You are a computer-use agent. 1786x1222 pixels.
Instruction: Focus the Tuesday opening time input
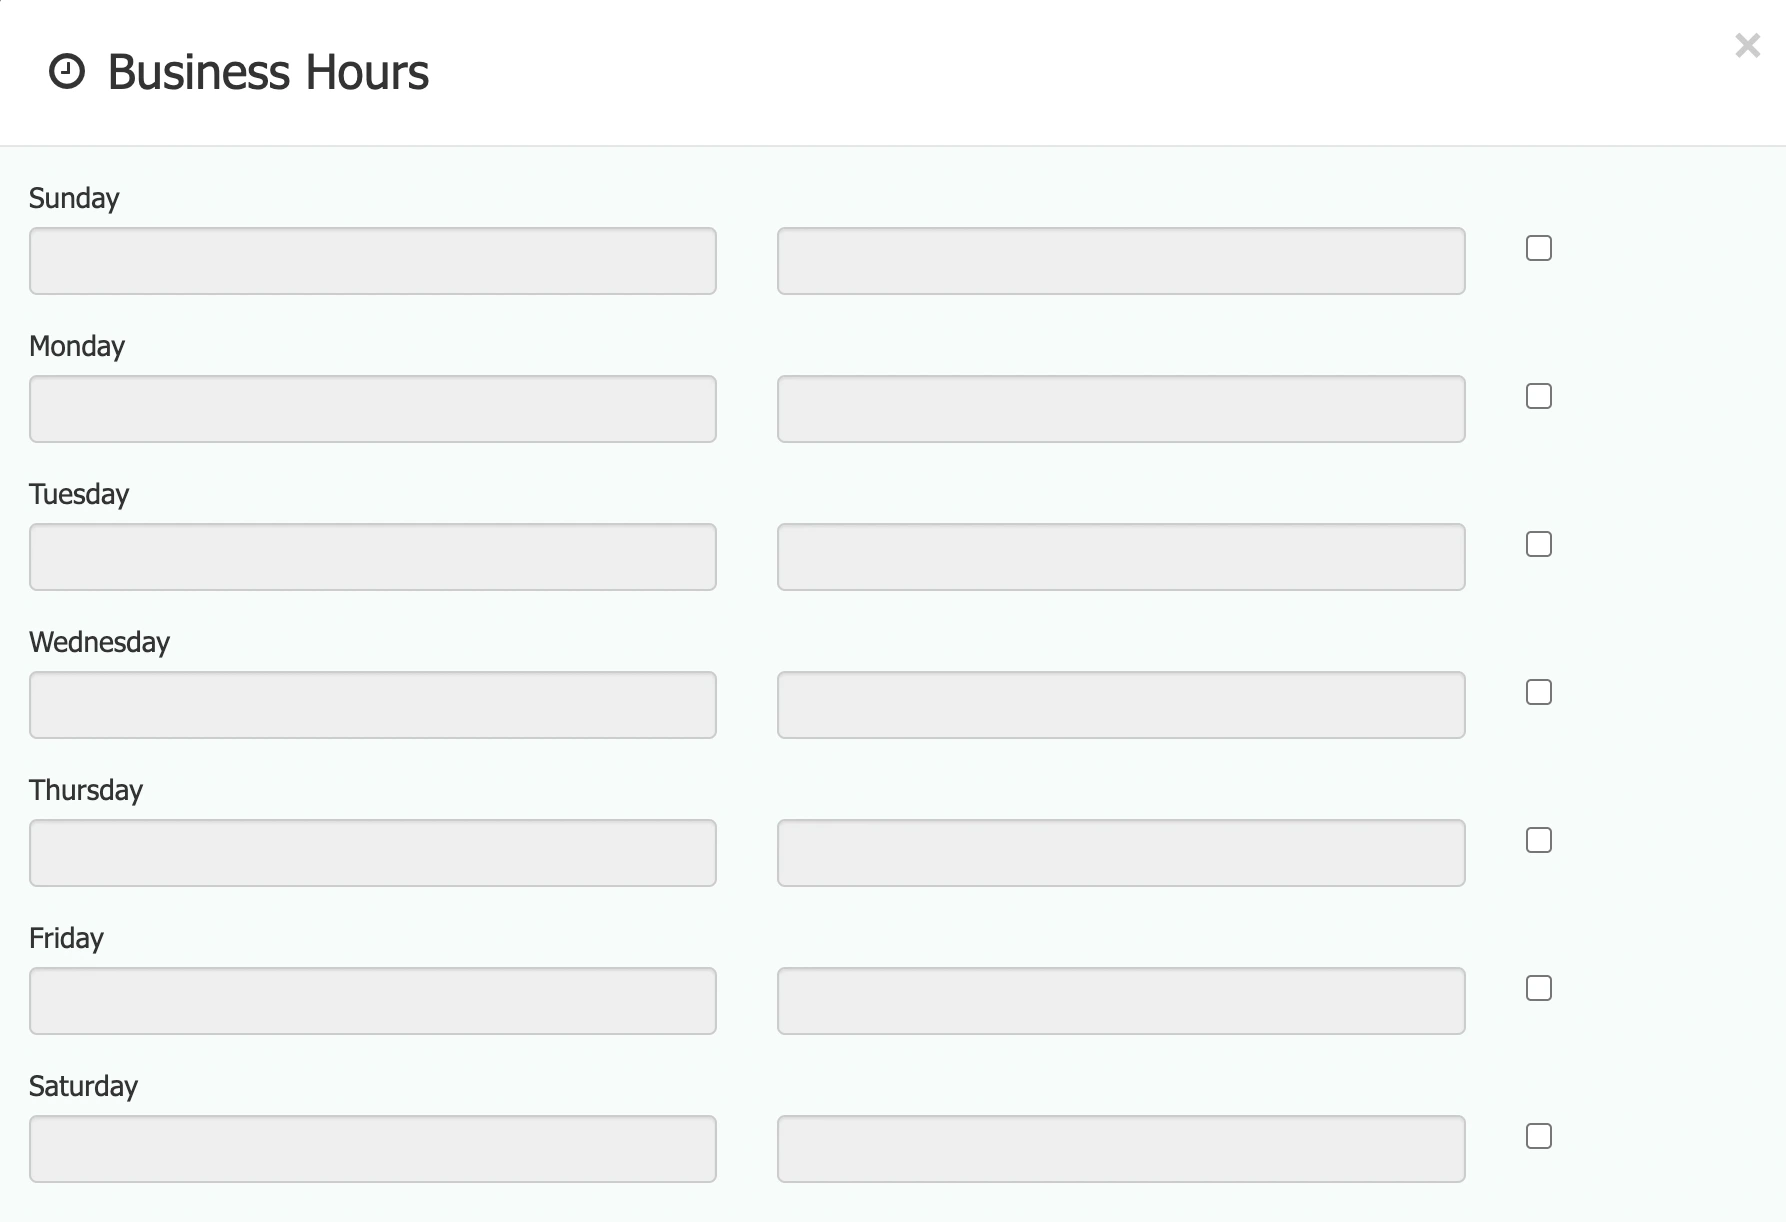(372, 557)
